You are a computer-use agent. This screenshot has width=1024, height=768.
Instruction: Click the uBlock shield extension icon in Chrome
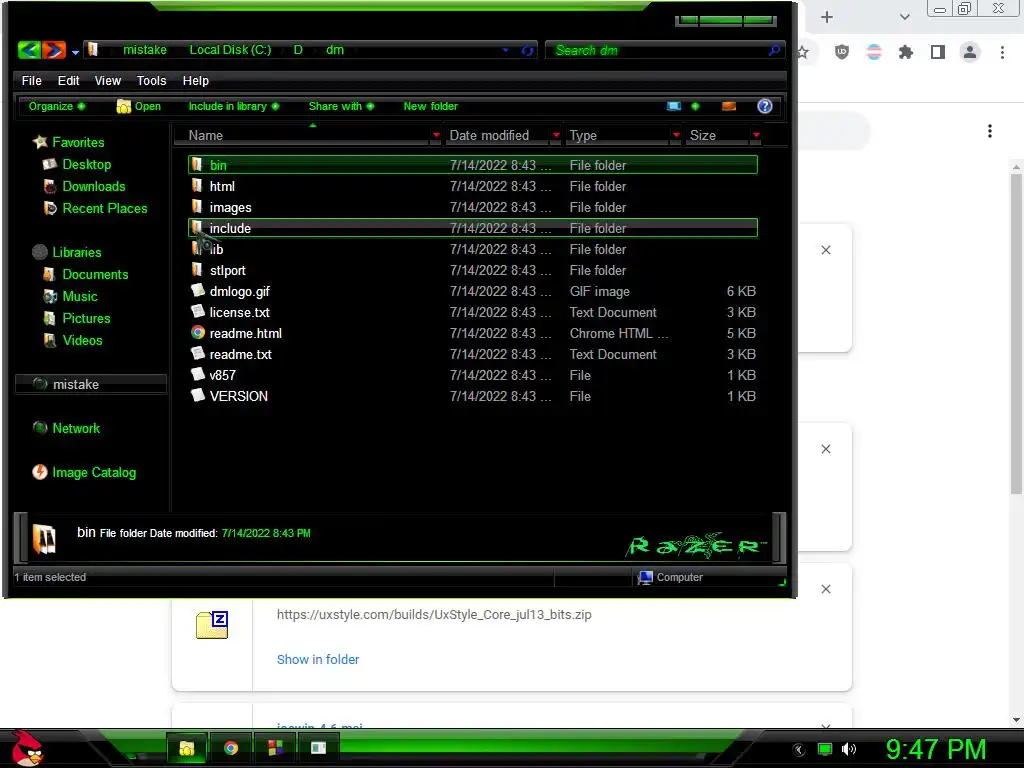(842, 52)
